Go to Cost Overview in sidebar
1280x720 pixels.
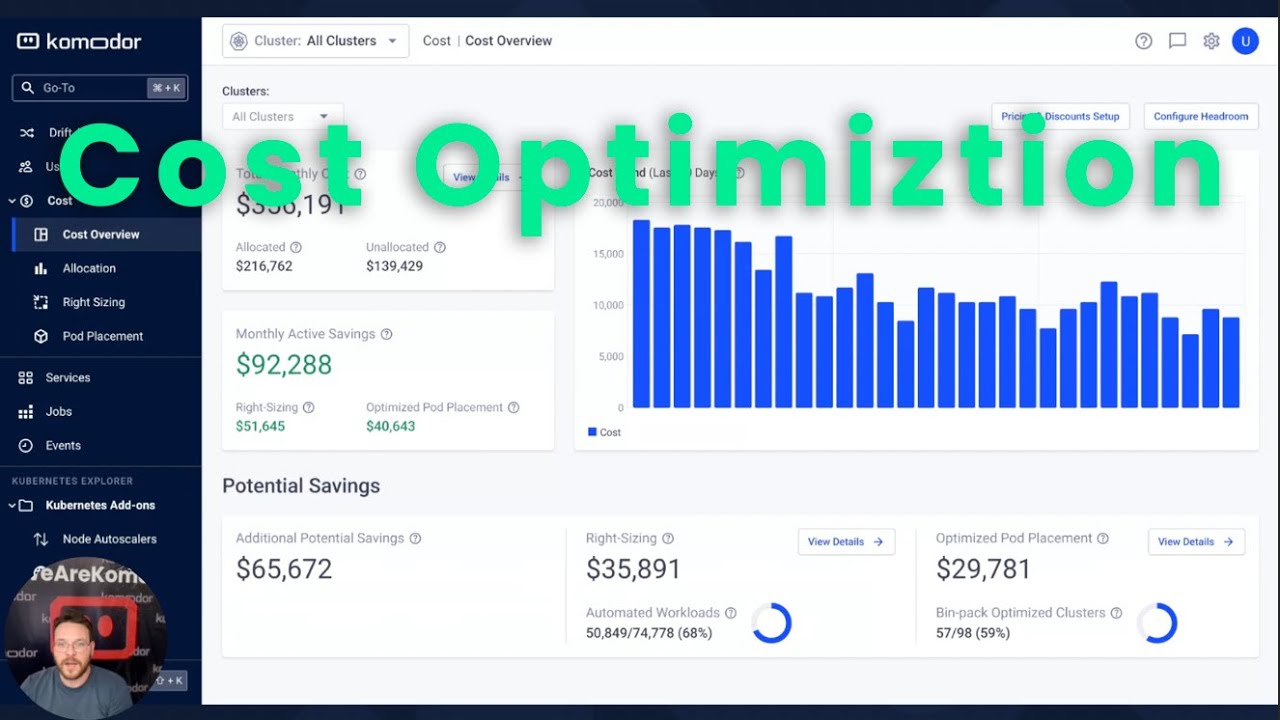pyautogui.click(x=100, y=234)
